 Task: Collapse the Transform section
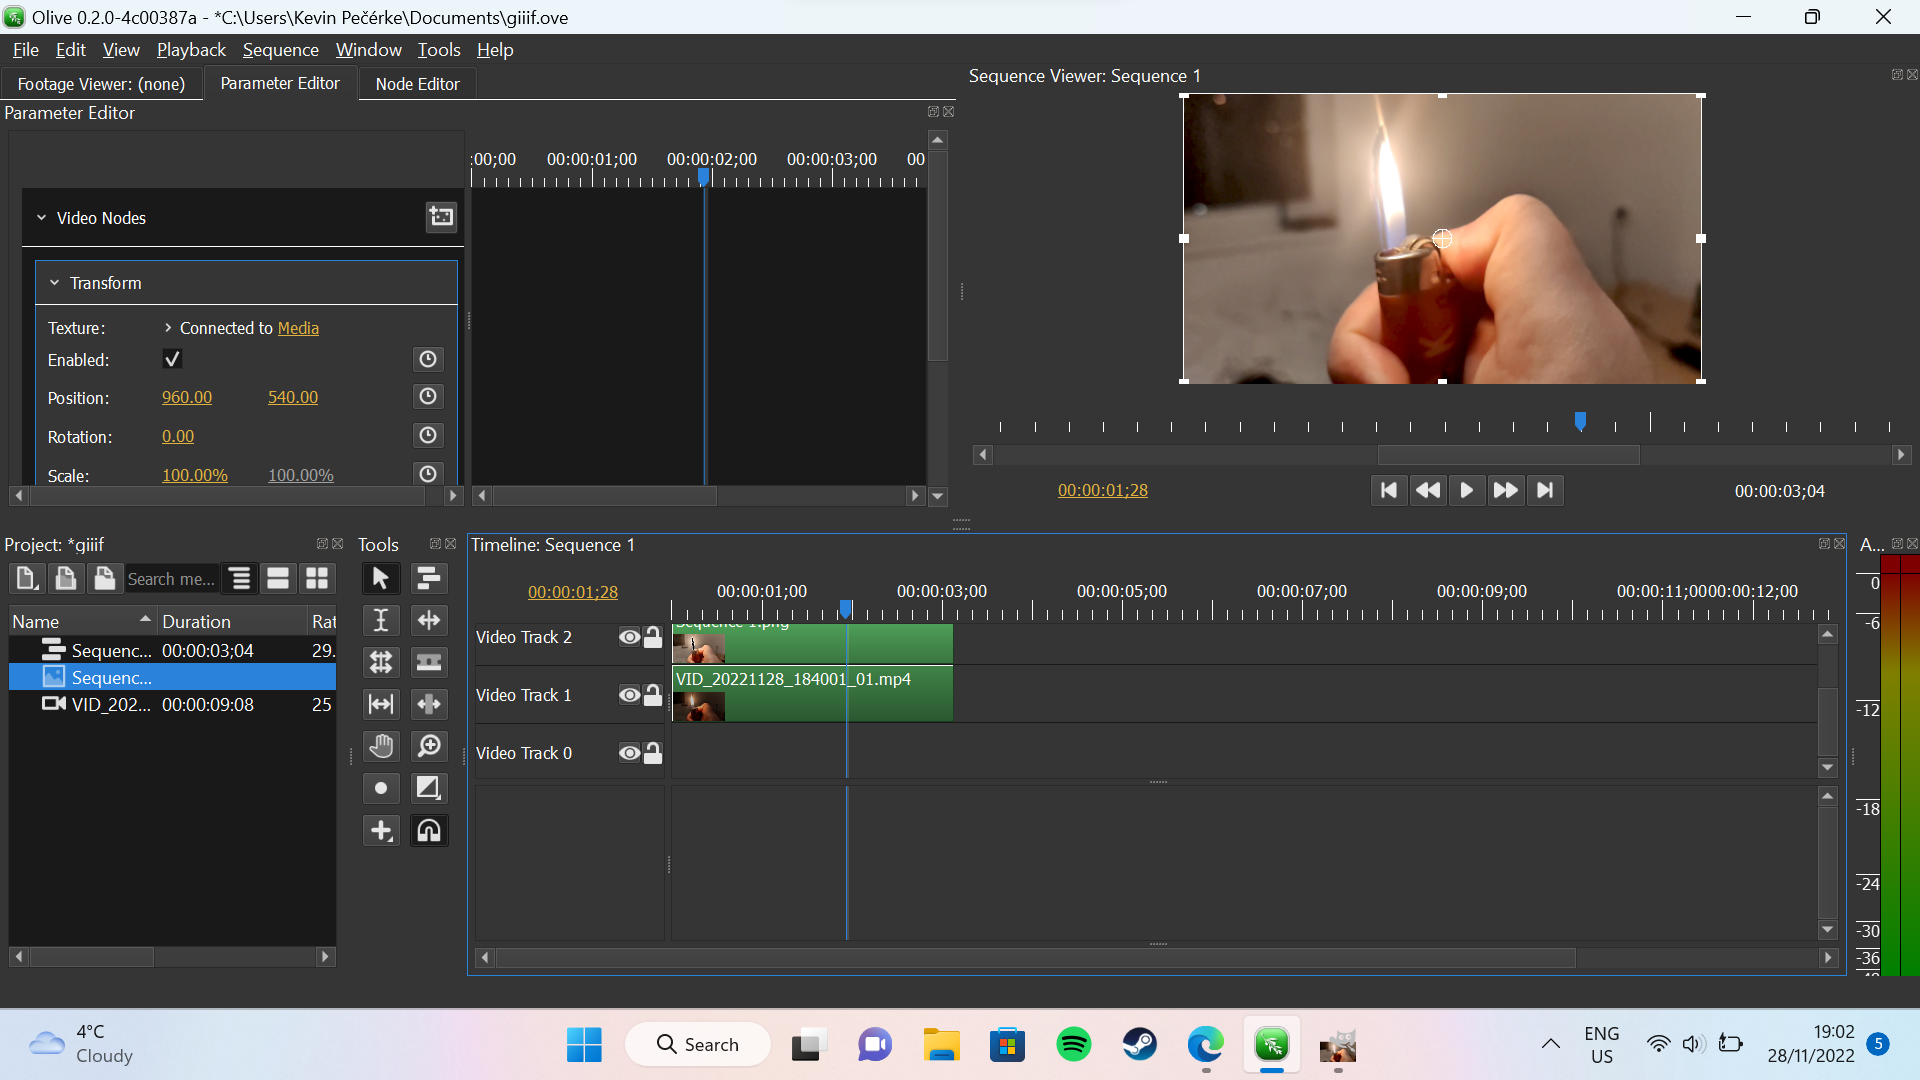pos(55,283)
